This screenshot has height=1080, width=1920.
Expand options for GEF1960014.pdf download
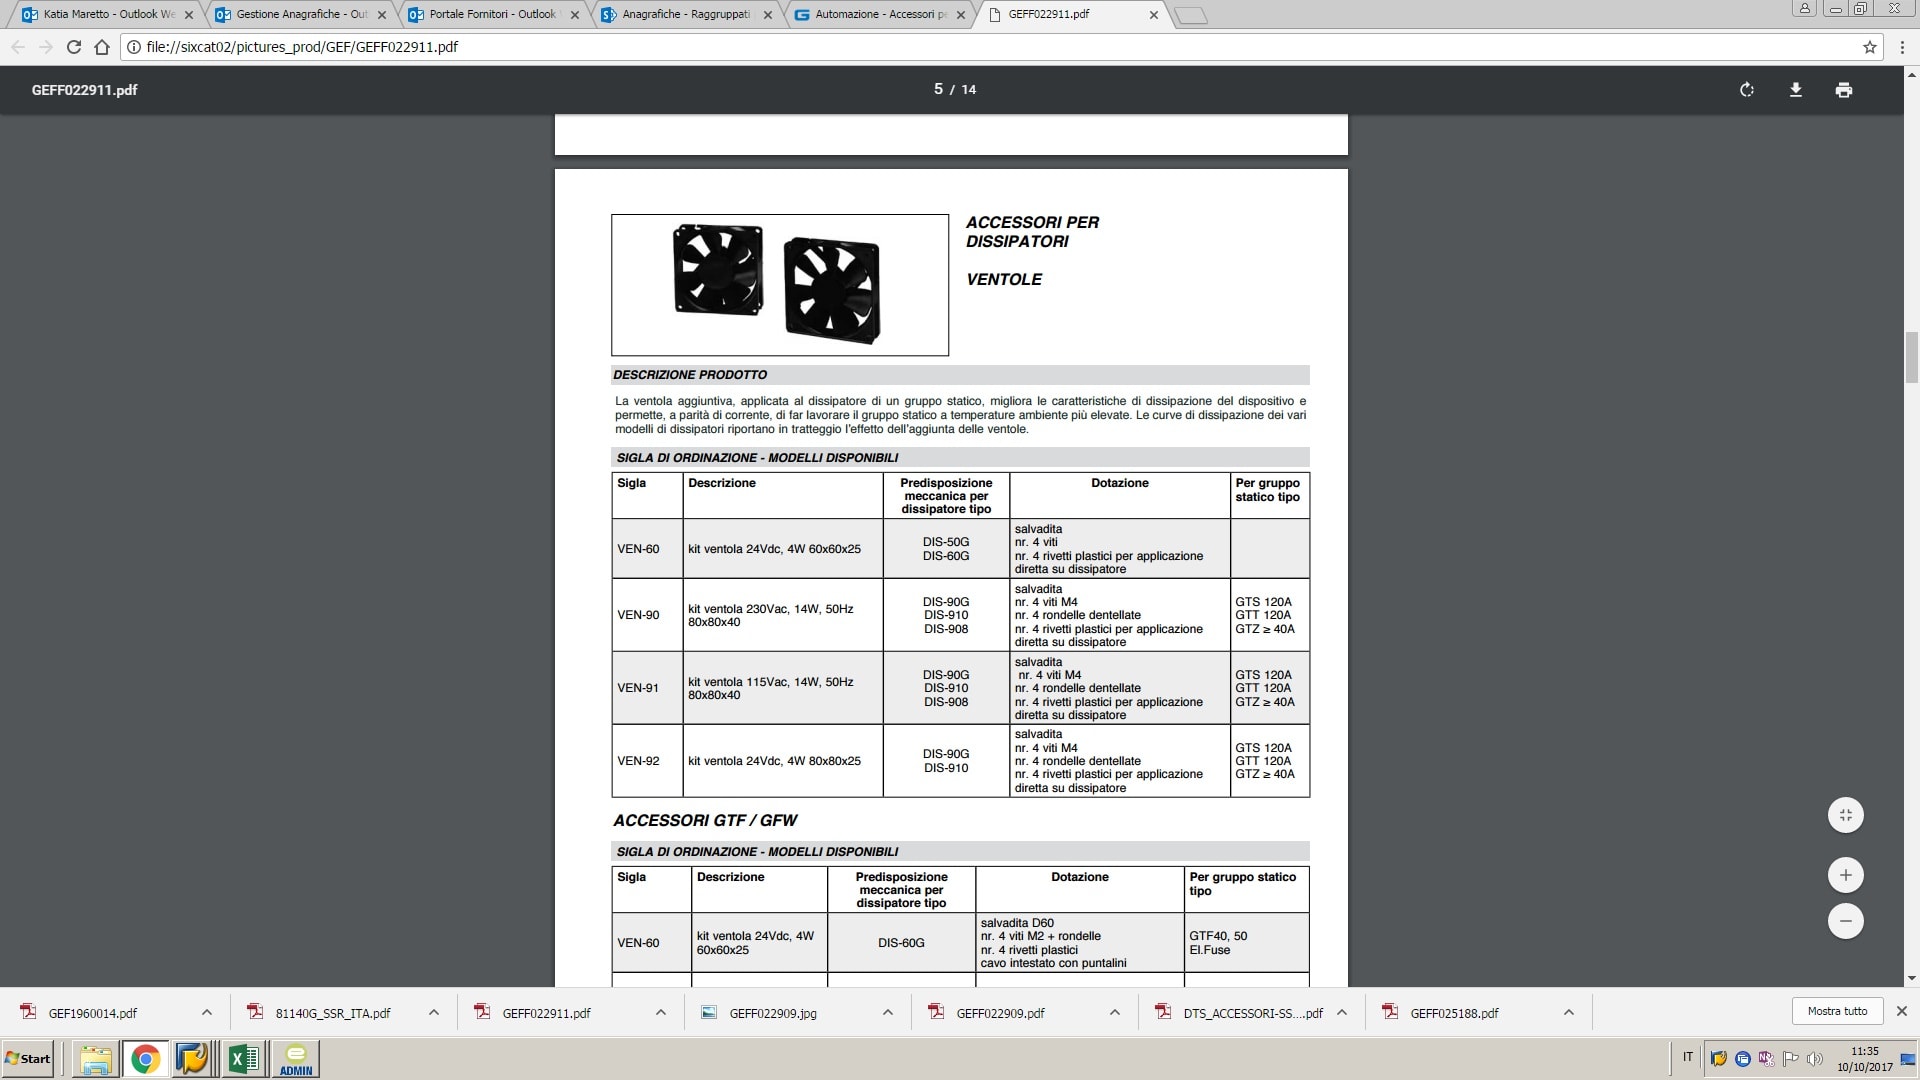tap(207, 1012)
